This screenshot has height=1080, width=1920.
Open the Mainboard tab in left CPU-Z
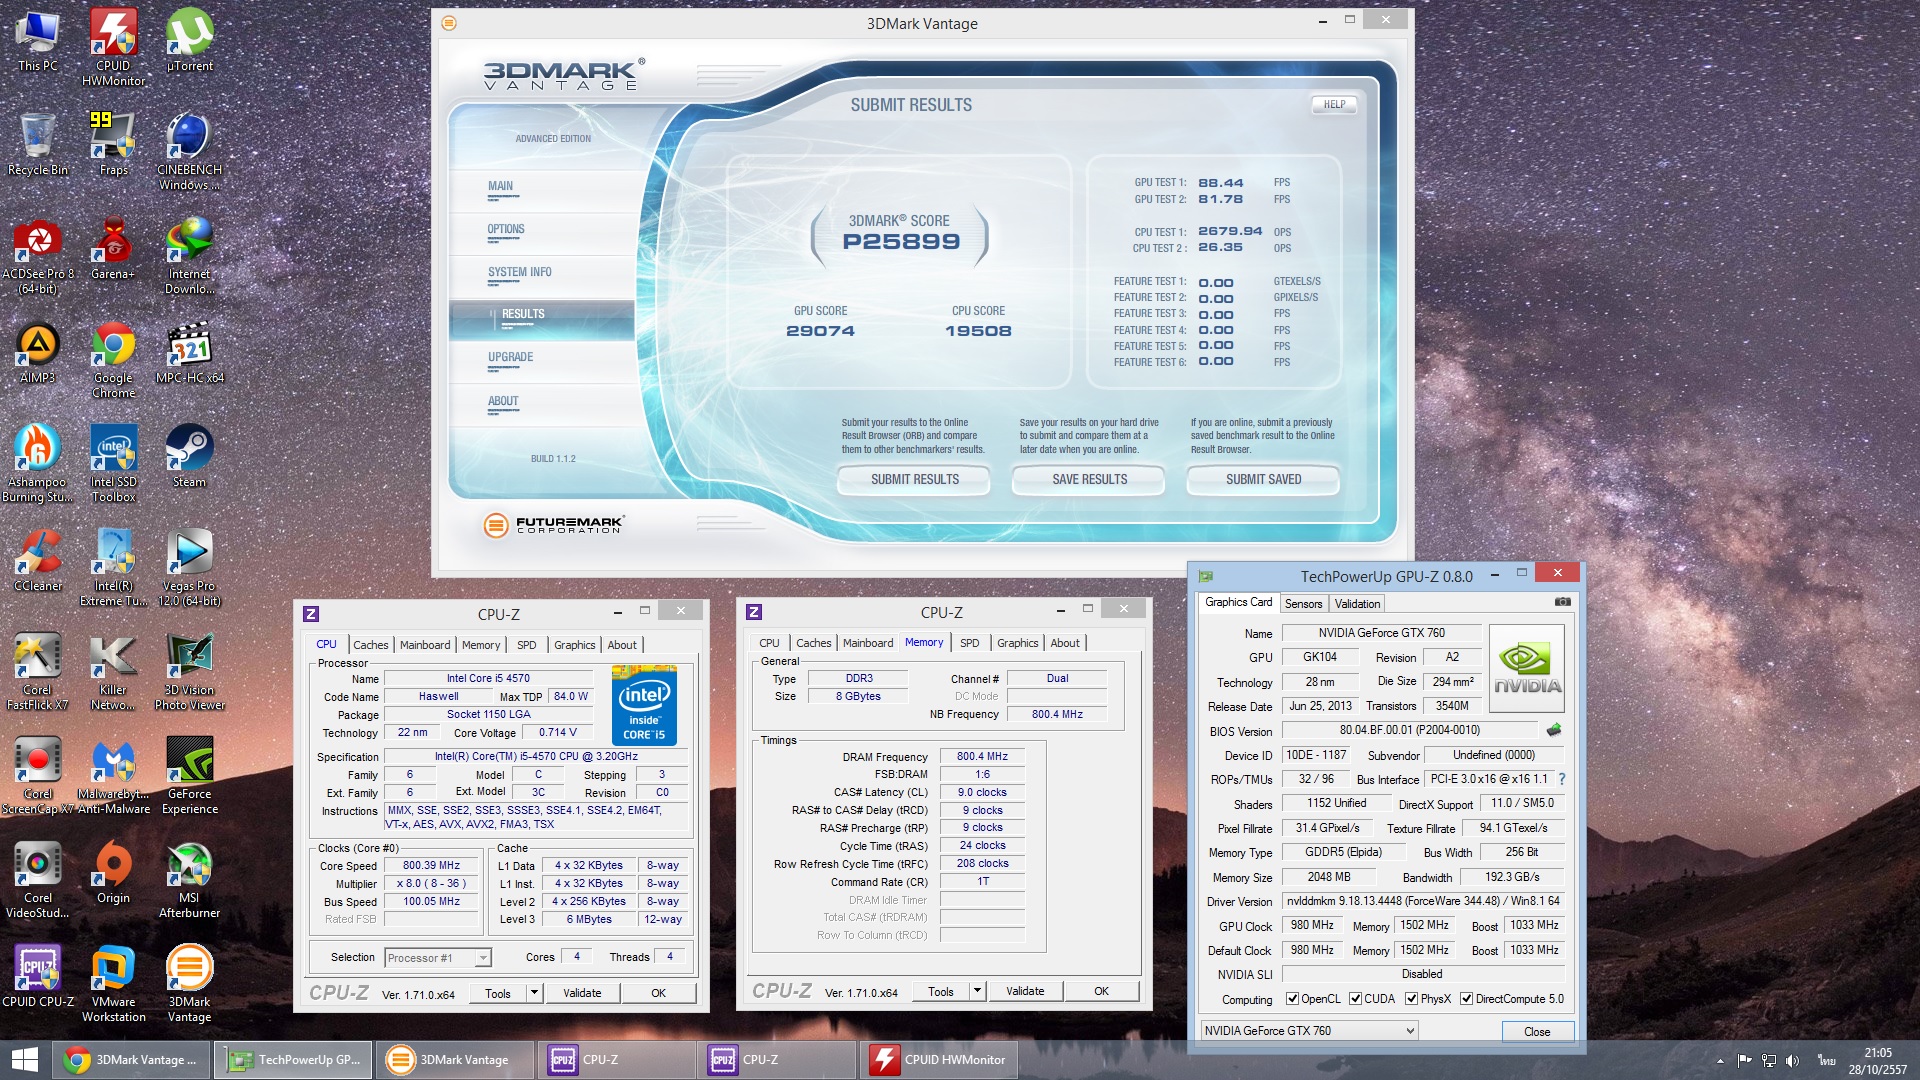coord(425,645)
